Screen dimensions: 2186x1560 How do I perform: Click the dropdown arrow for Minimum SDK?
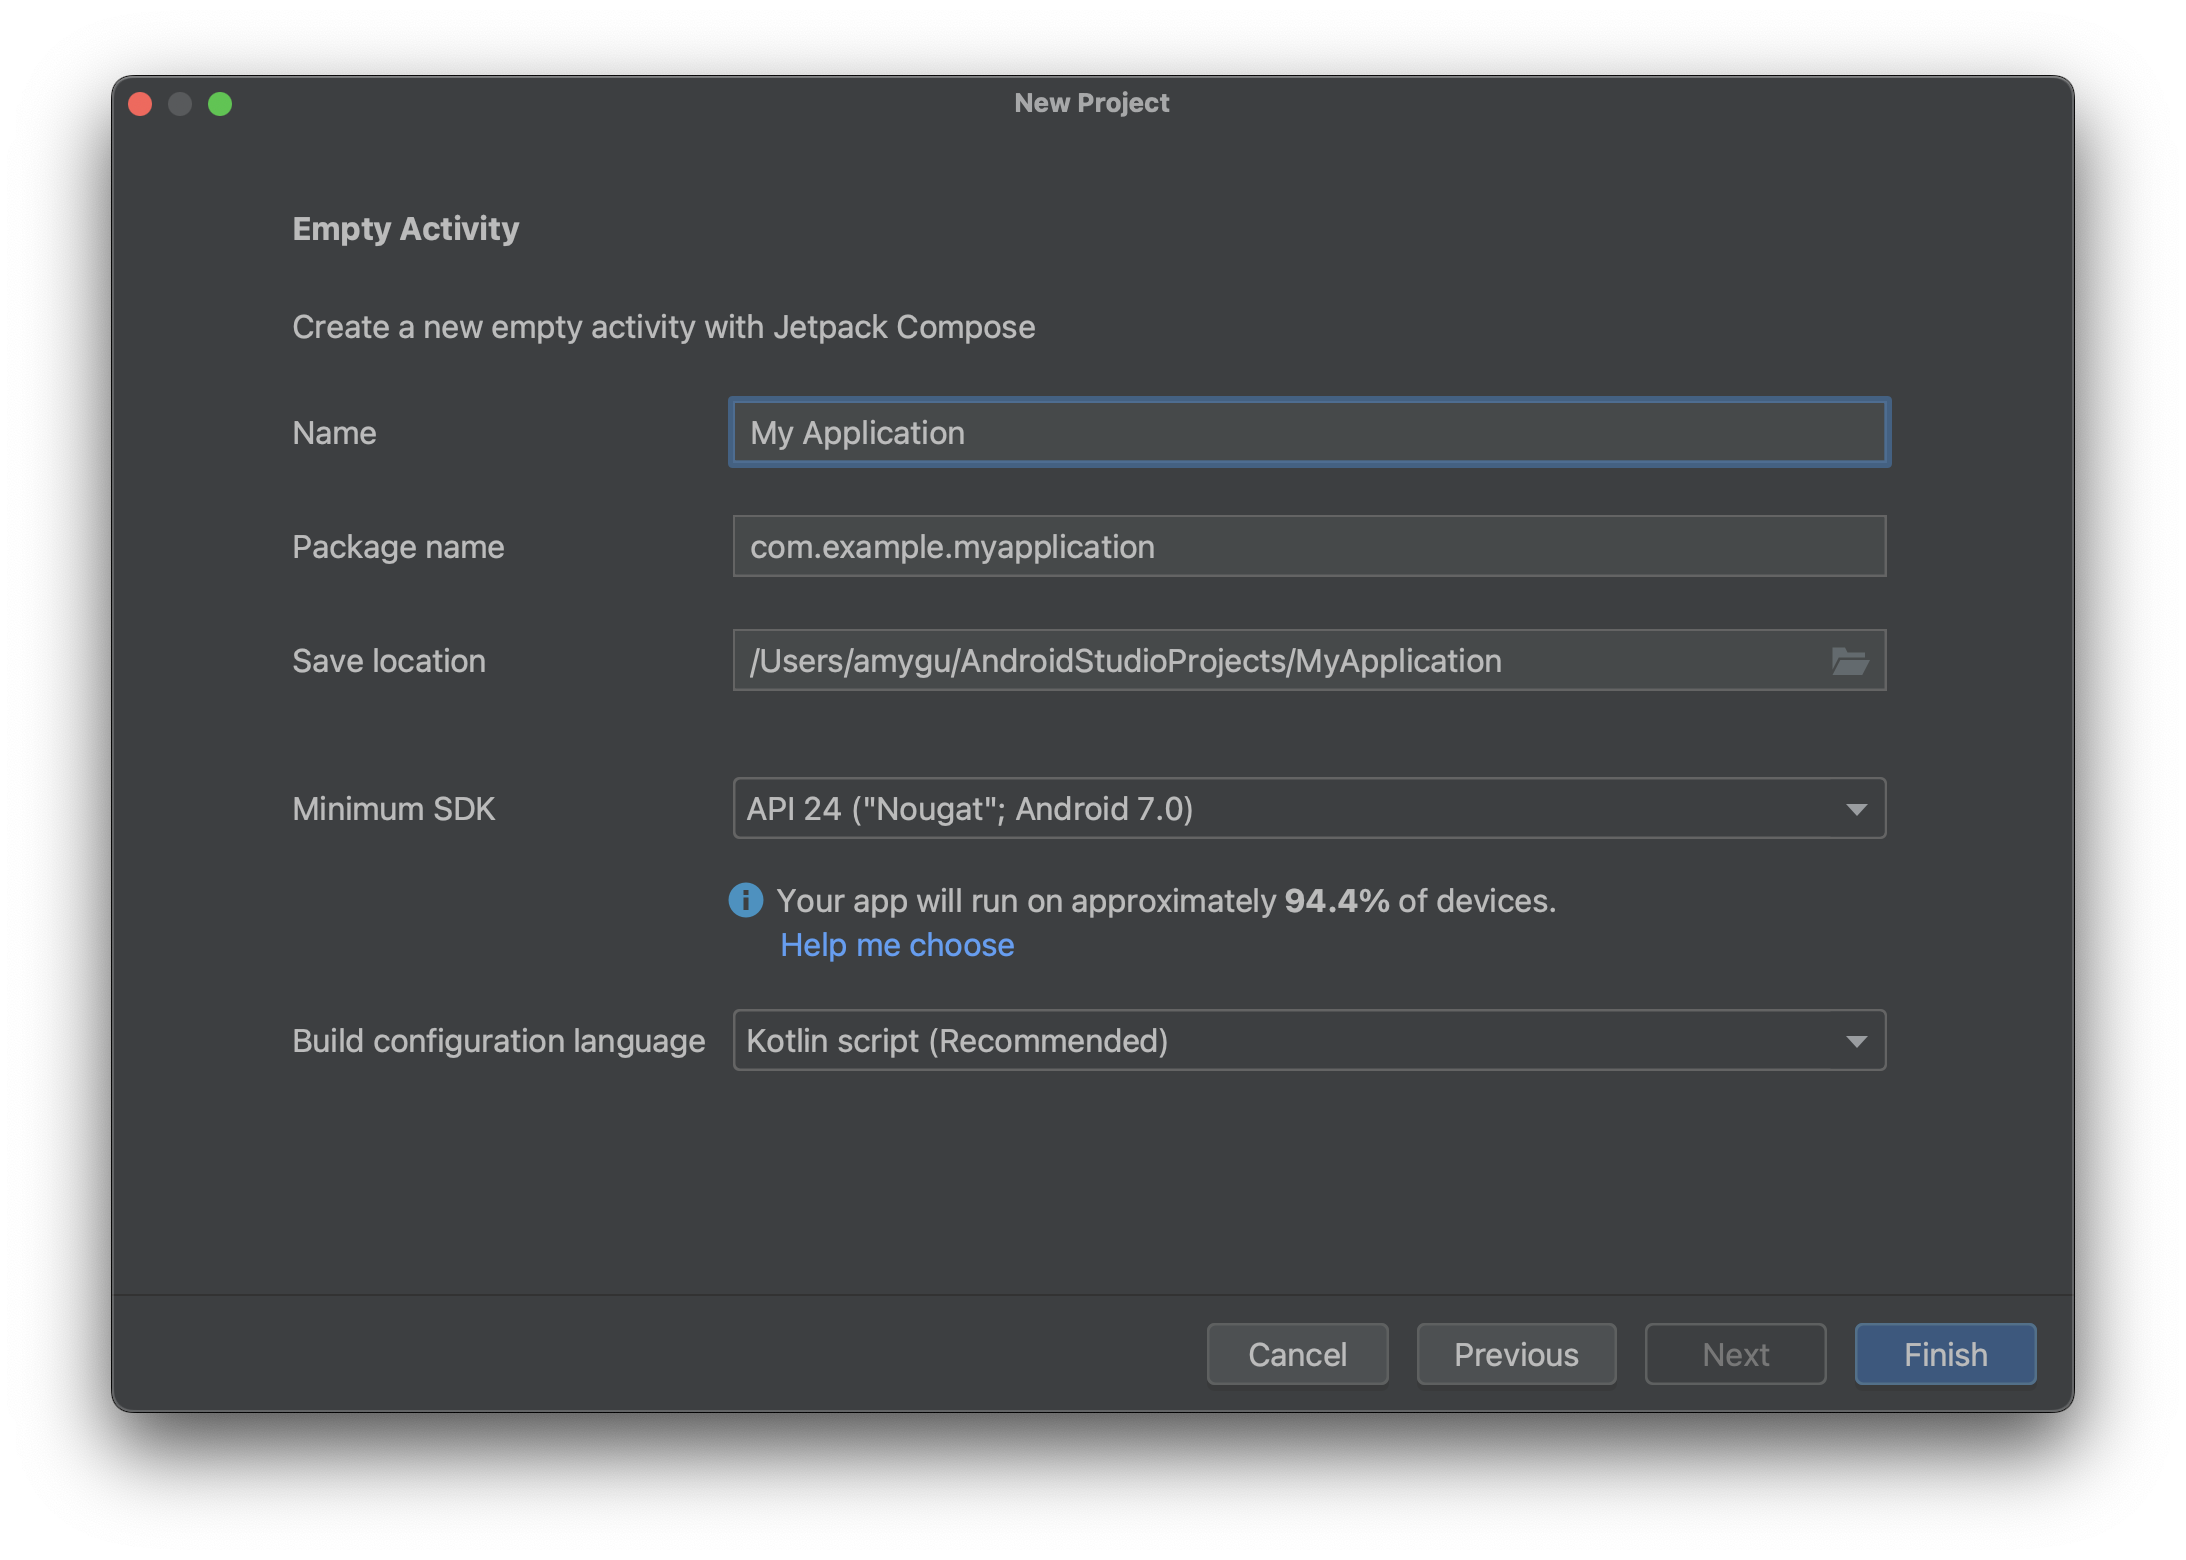pos(1855,807)
